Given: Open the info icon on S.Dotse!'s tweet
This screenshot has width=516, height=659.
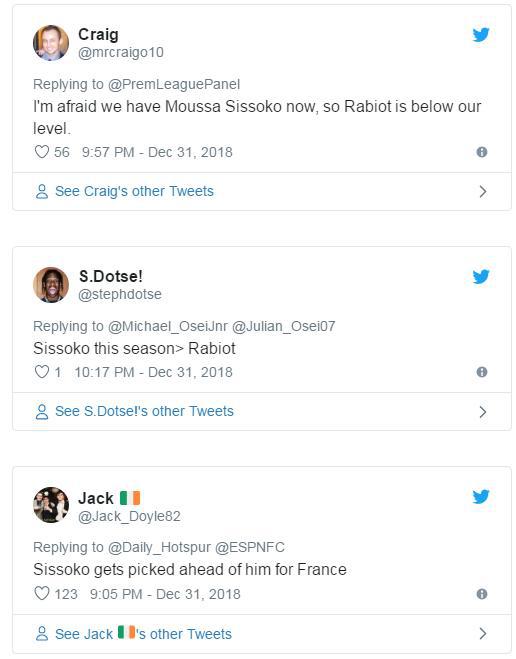Looking at the screenshot, I should click(x=482, y=372).
